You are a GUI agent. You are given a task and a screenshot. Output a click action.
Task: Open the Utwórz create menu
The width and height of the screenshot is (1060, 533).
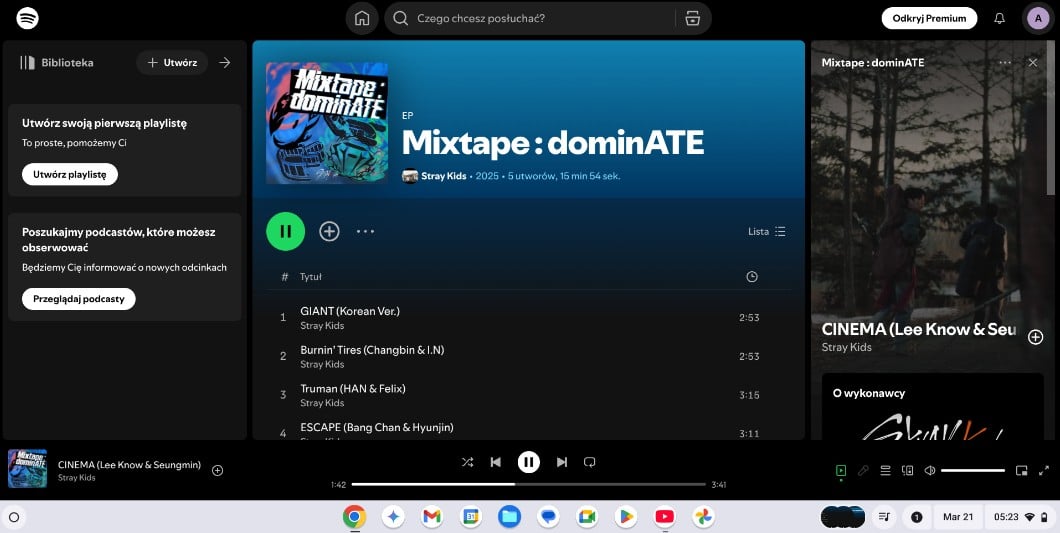coord(172,62)
